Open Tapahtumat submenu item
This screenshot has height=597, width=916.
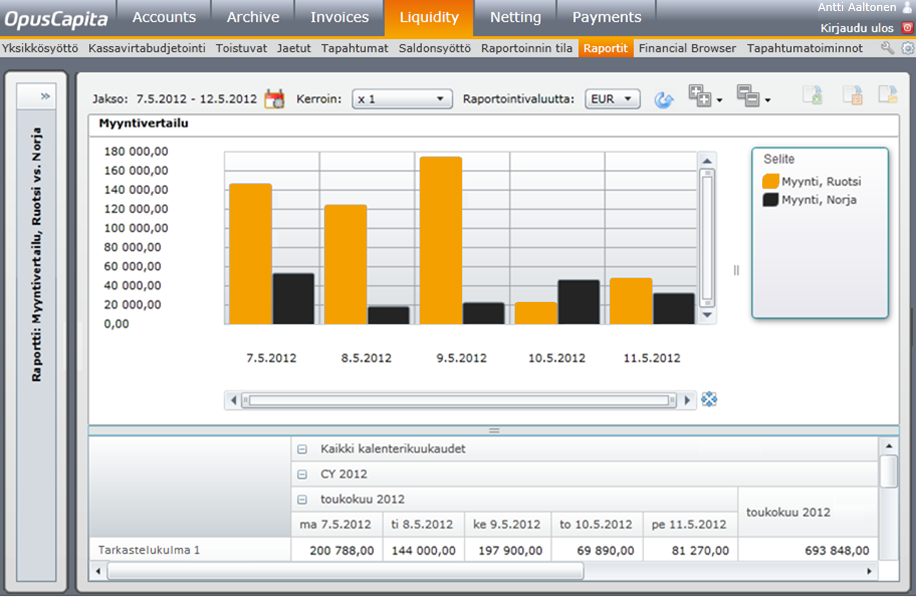tap(355, 48)
